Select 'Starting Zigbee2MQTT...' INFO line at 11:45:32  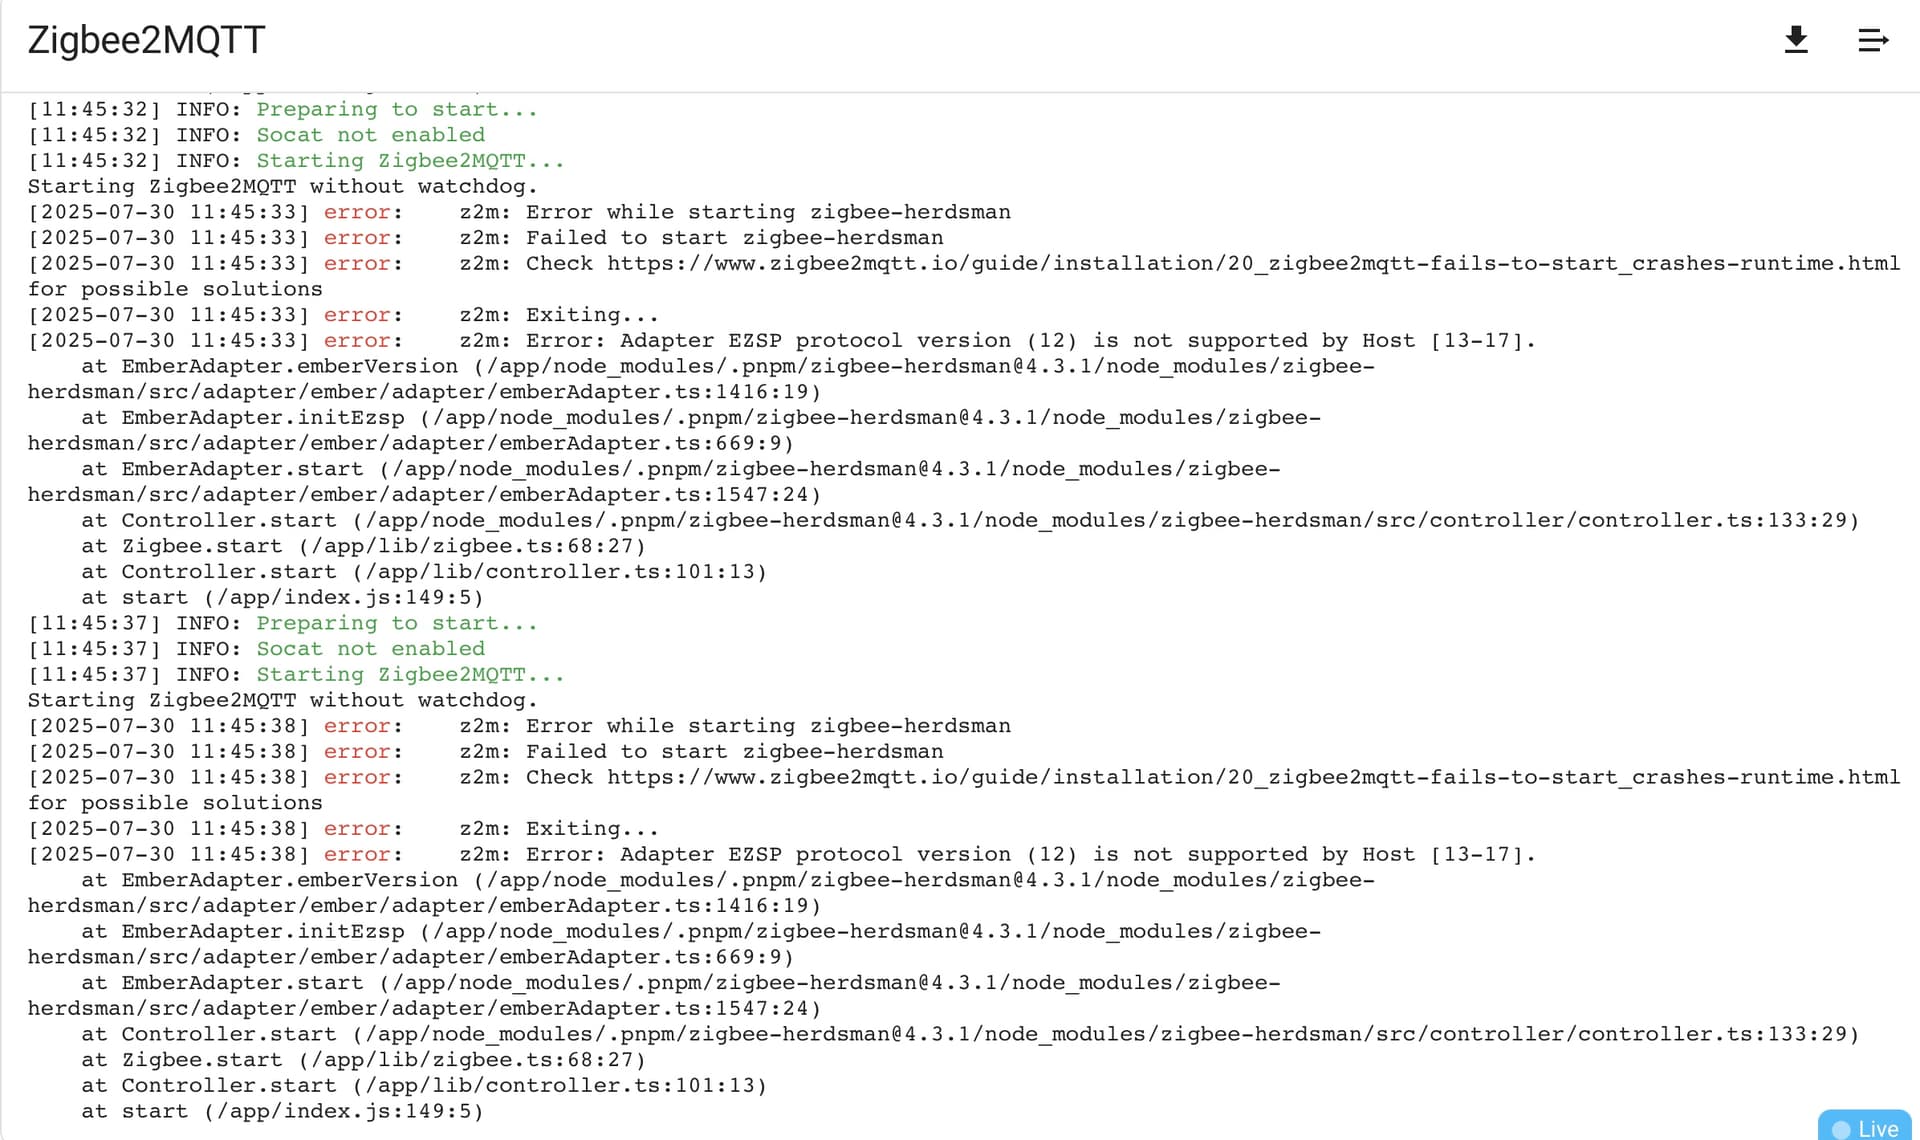click(x=296, y=161)
